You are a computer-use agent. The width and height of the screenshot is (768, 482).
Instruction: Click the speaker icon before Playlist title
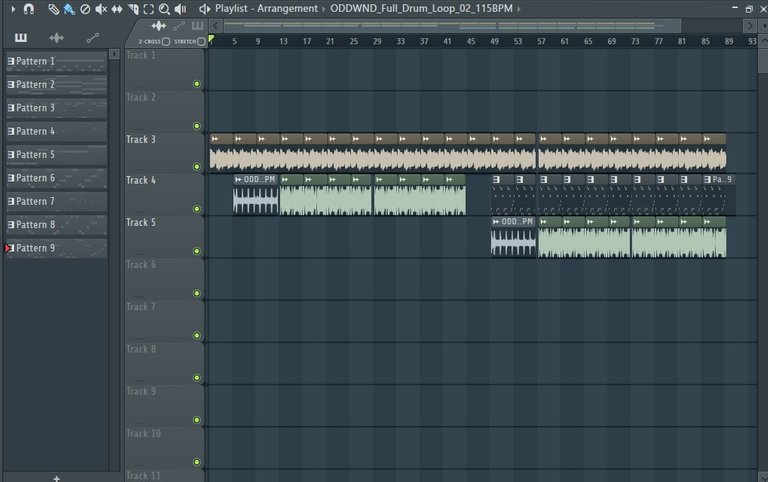tap(204, 9)
